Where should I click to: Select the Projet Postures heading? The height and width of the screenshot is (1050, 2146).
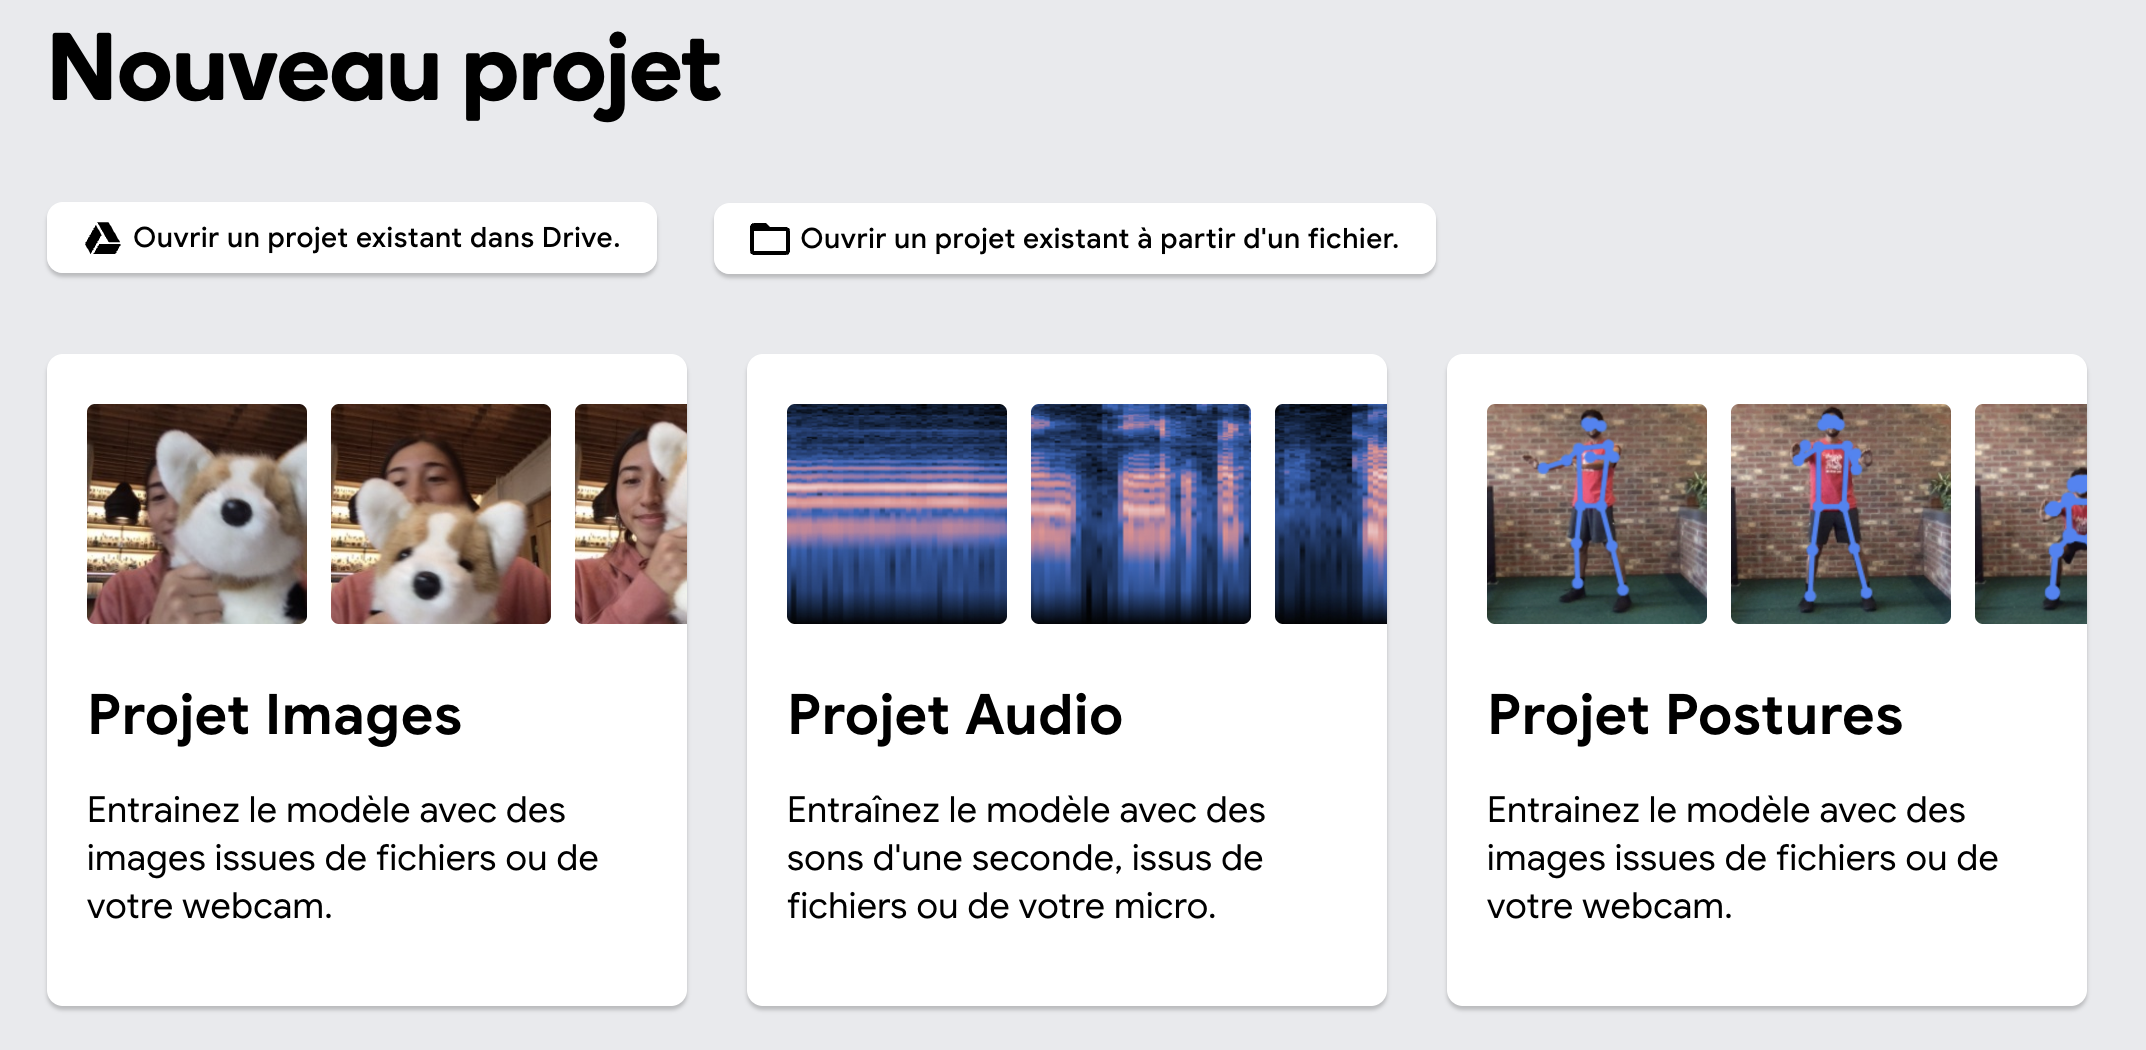pos(1695,715)
